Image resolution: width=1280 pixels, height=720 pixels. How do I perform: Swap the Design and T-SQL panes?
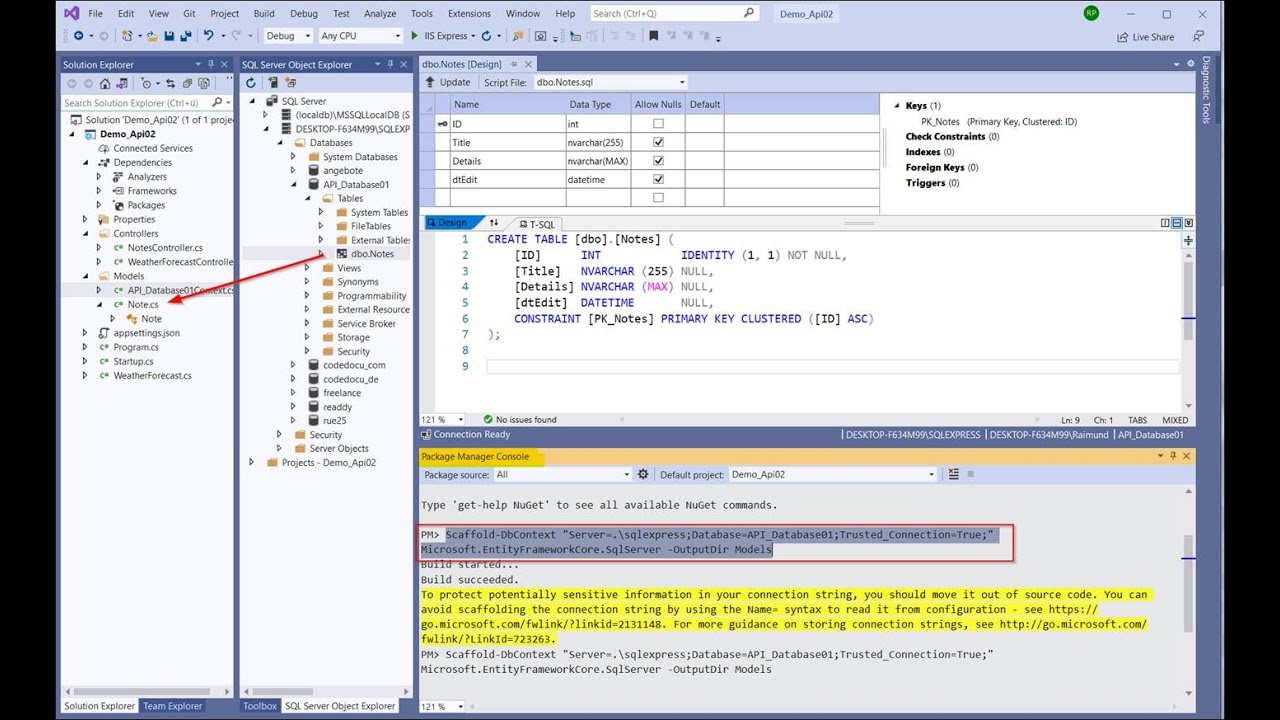click(x=494, y=223)
